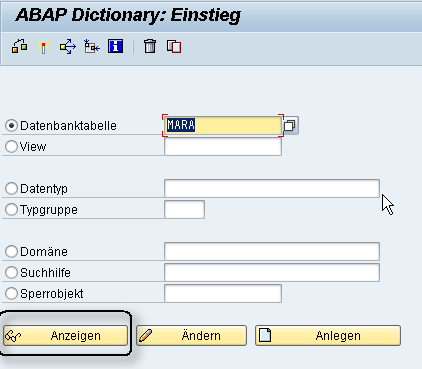
Task: Select the Datentyp radio button
Action: coord(11,188)
